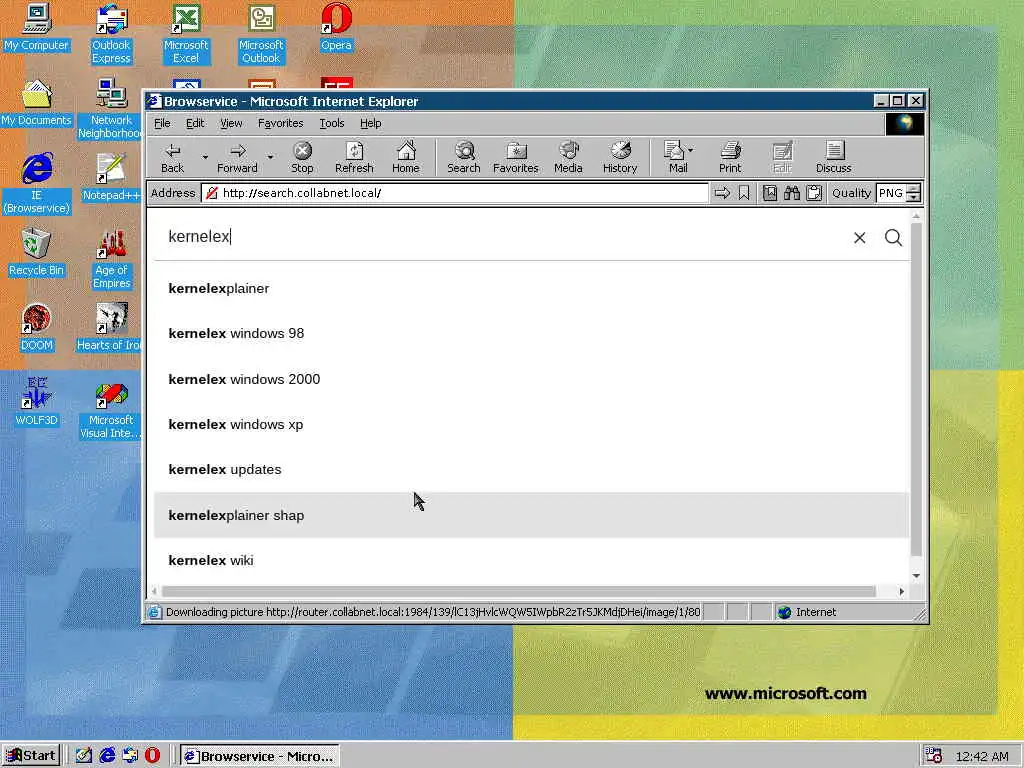This screenshot has height=768, width=1024.
Task: Open the Back history dropdown arrow
Action: pyautogui.click(x=205, y=157)
